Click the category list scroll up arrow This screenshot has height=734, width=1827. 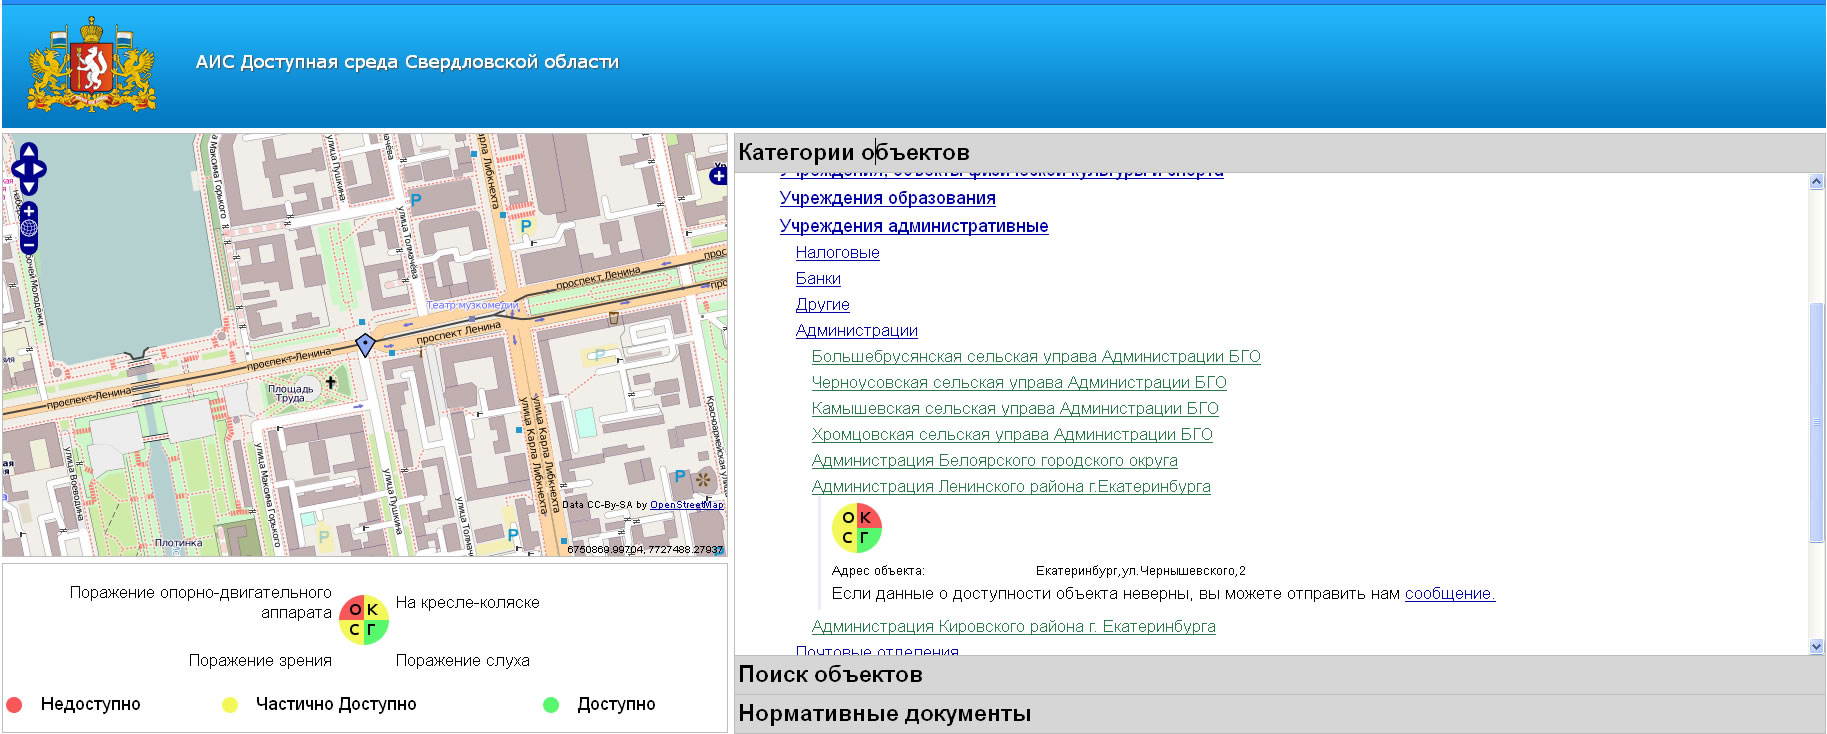[1816, 182]
